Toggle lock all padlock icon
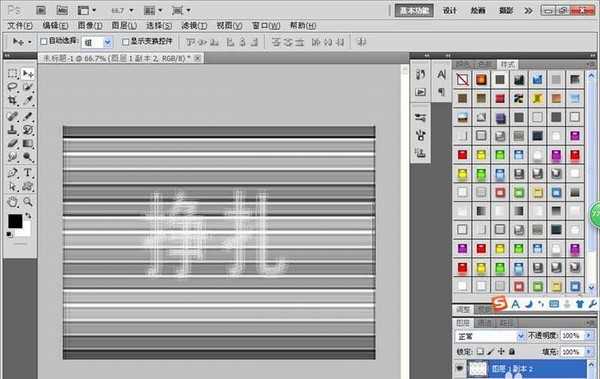Image resolution: width=600 pixels, height=379 pixels. coord(512,351)
